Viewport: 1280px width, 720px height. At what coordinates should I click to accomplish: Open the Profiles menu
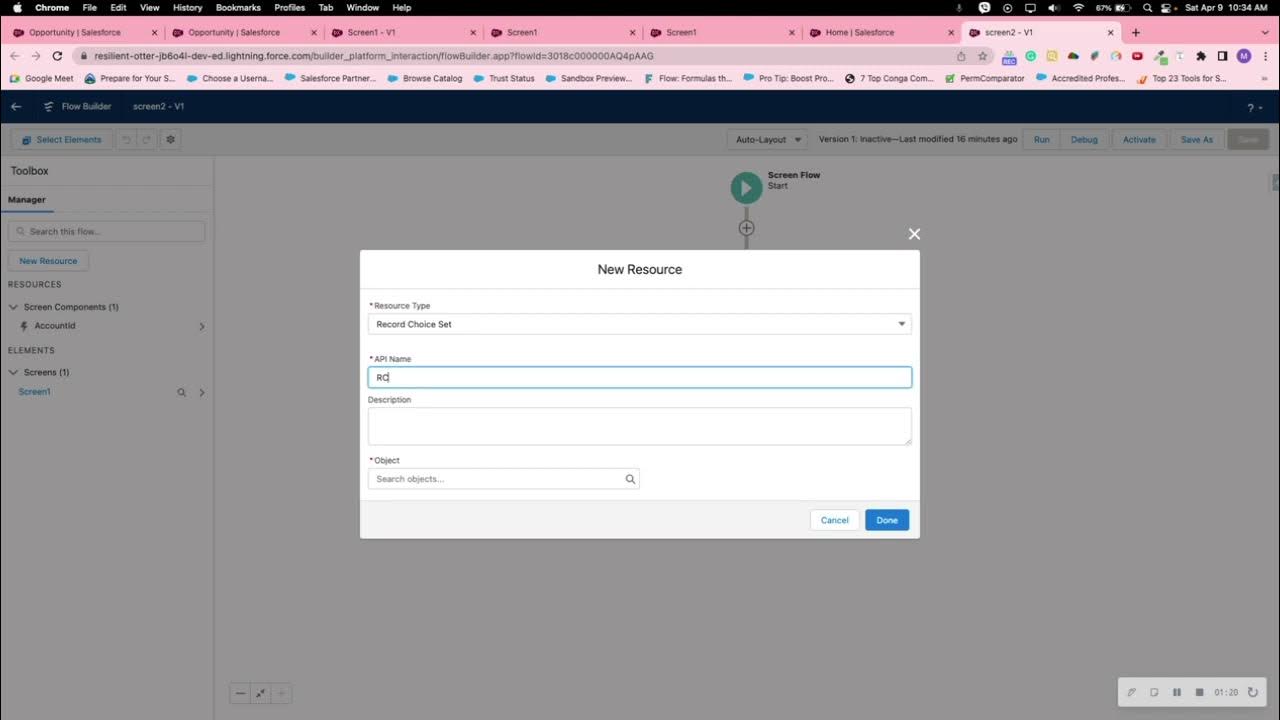click(x=290, y=7)
